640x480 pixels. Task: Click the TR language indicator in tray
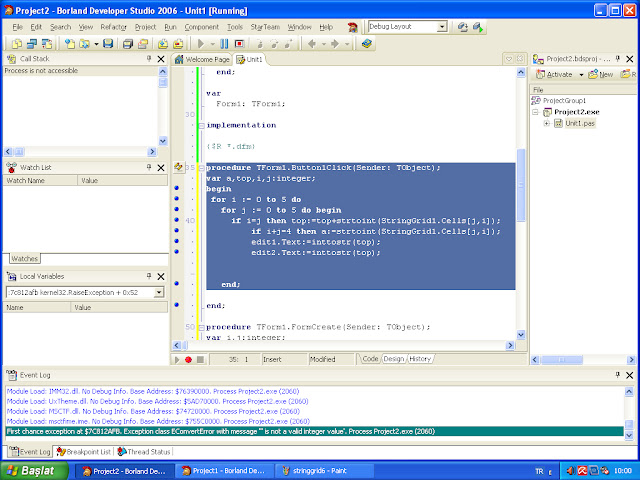pos(539,471)
